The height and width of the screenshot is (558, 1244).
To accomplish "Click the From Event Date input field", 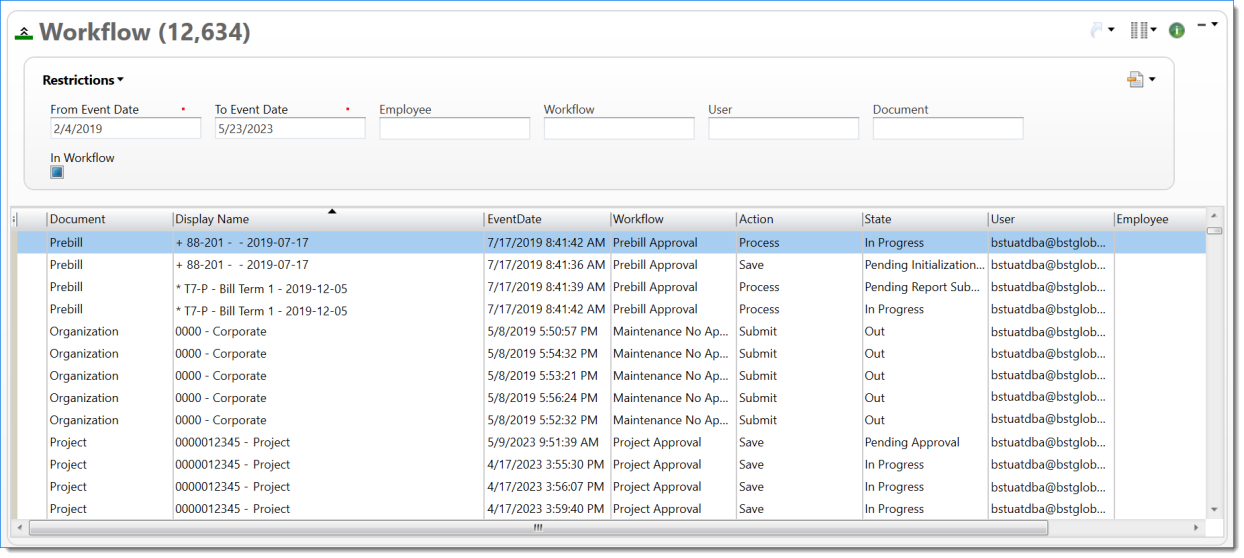I will point(125,129).
